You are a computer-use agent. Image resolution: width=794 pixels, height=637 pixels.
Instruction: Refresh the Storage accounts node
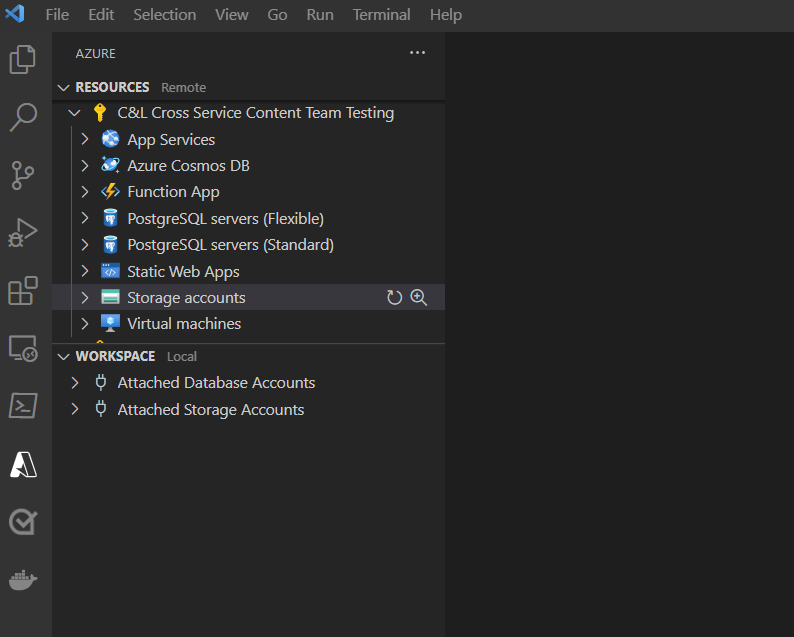pos(394,297)
